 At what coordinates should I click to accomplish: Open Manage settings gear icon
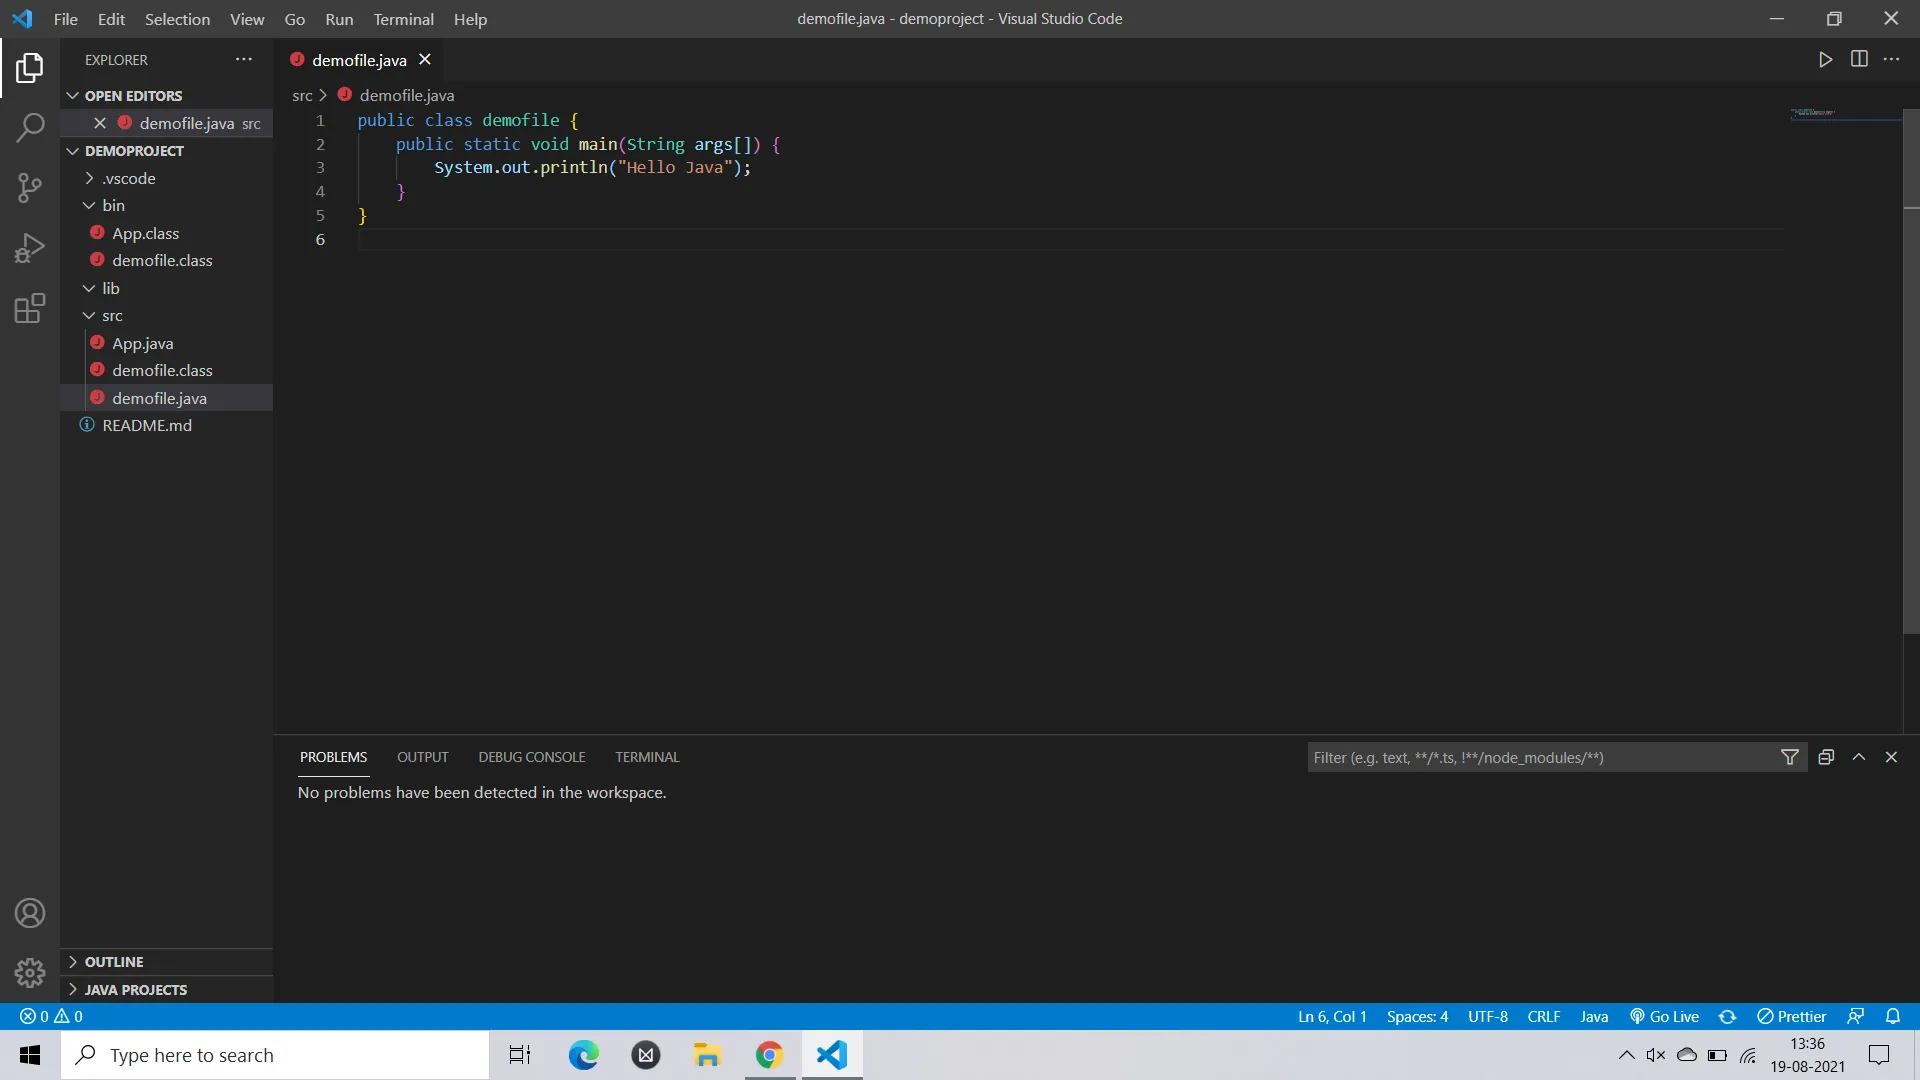coord(30,972)
